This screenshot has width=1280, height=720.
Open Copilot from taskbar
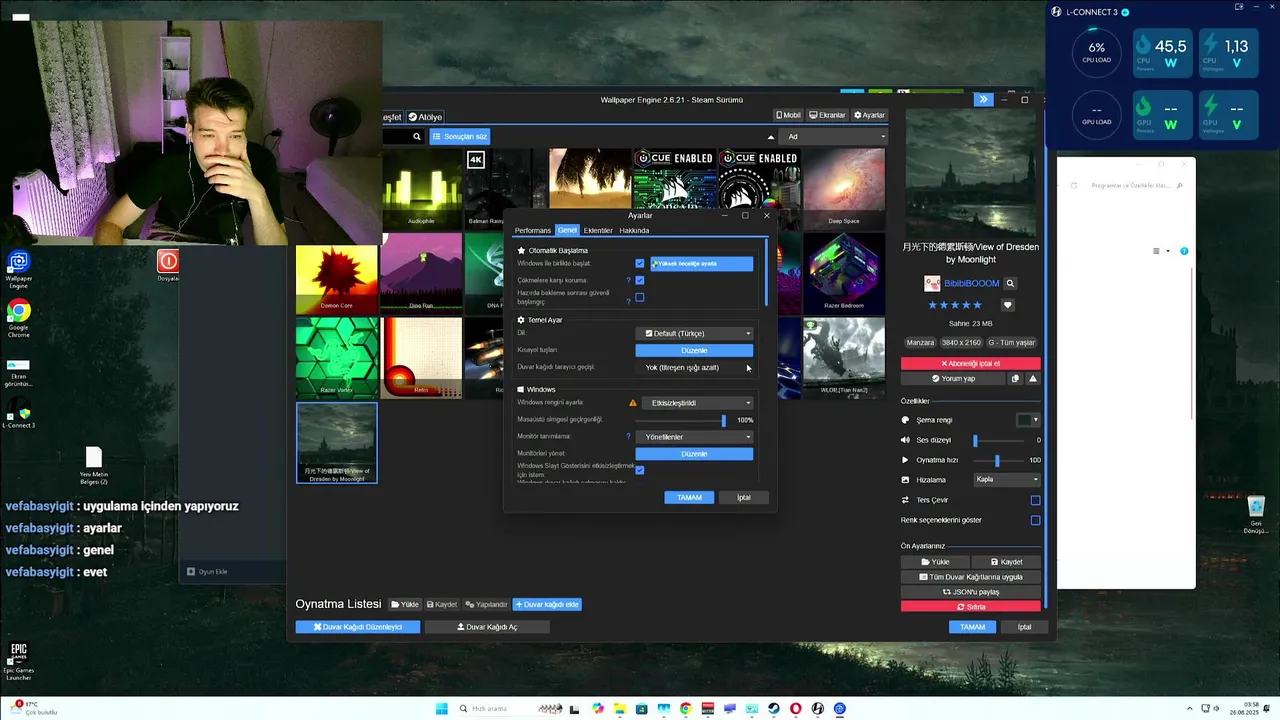598,709
